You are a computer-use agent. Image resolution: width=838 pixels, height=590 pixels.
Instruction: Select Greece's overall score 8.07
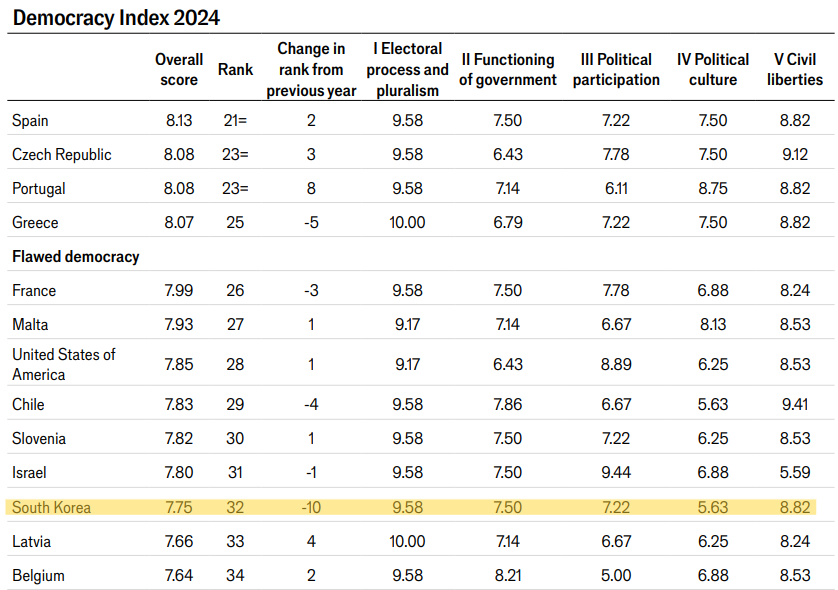click(x=181, y=223)
